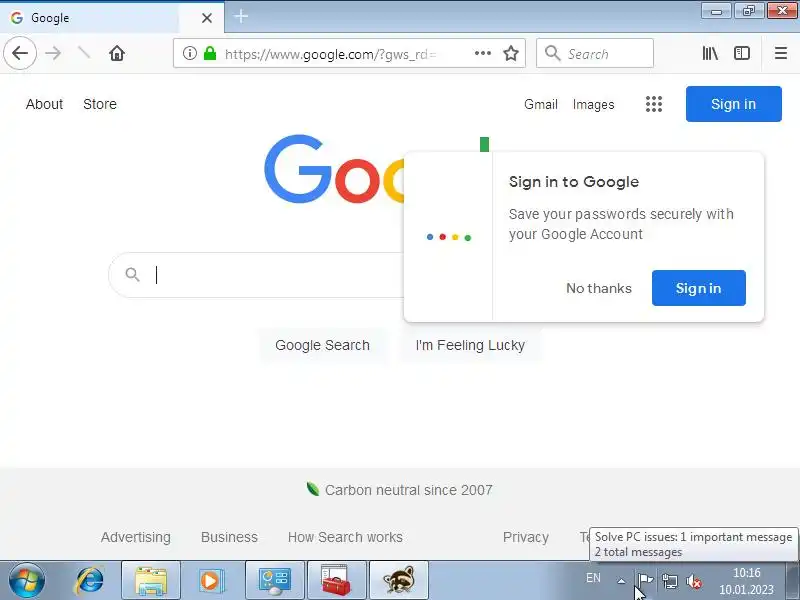The height and width of the screenshot is (600, 800).
Task: Click I'm Feeling Lucky button
Action: pyautogui.click(x=470, y=345)
